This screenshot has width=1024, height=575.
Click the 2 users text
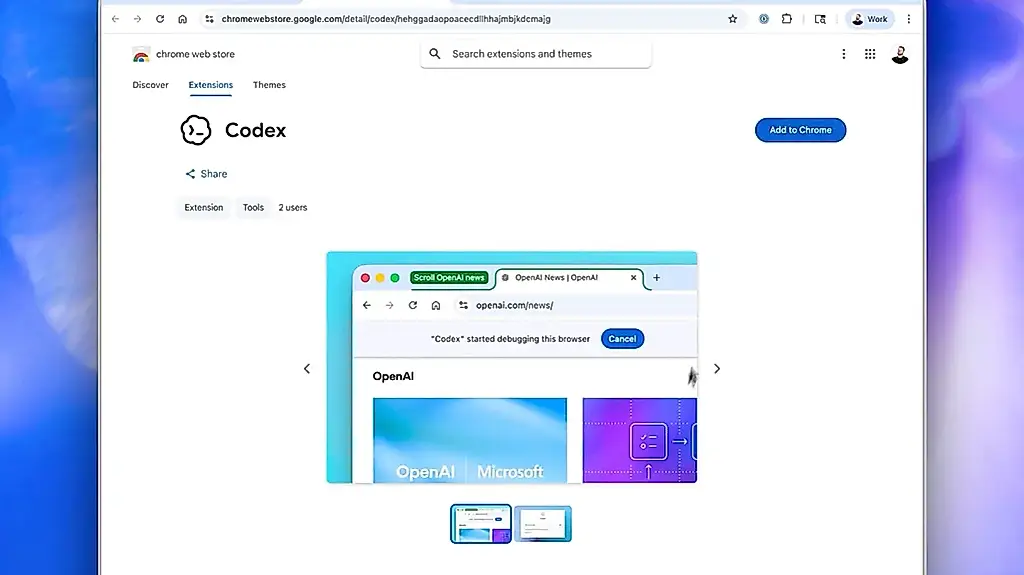tap(293, 207)
